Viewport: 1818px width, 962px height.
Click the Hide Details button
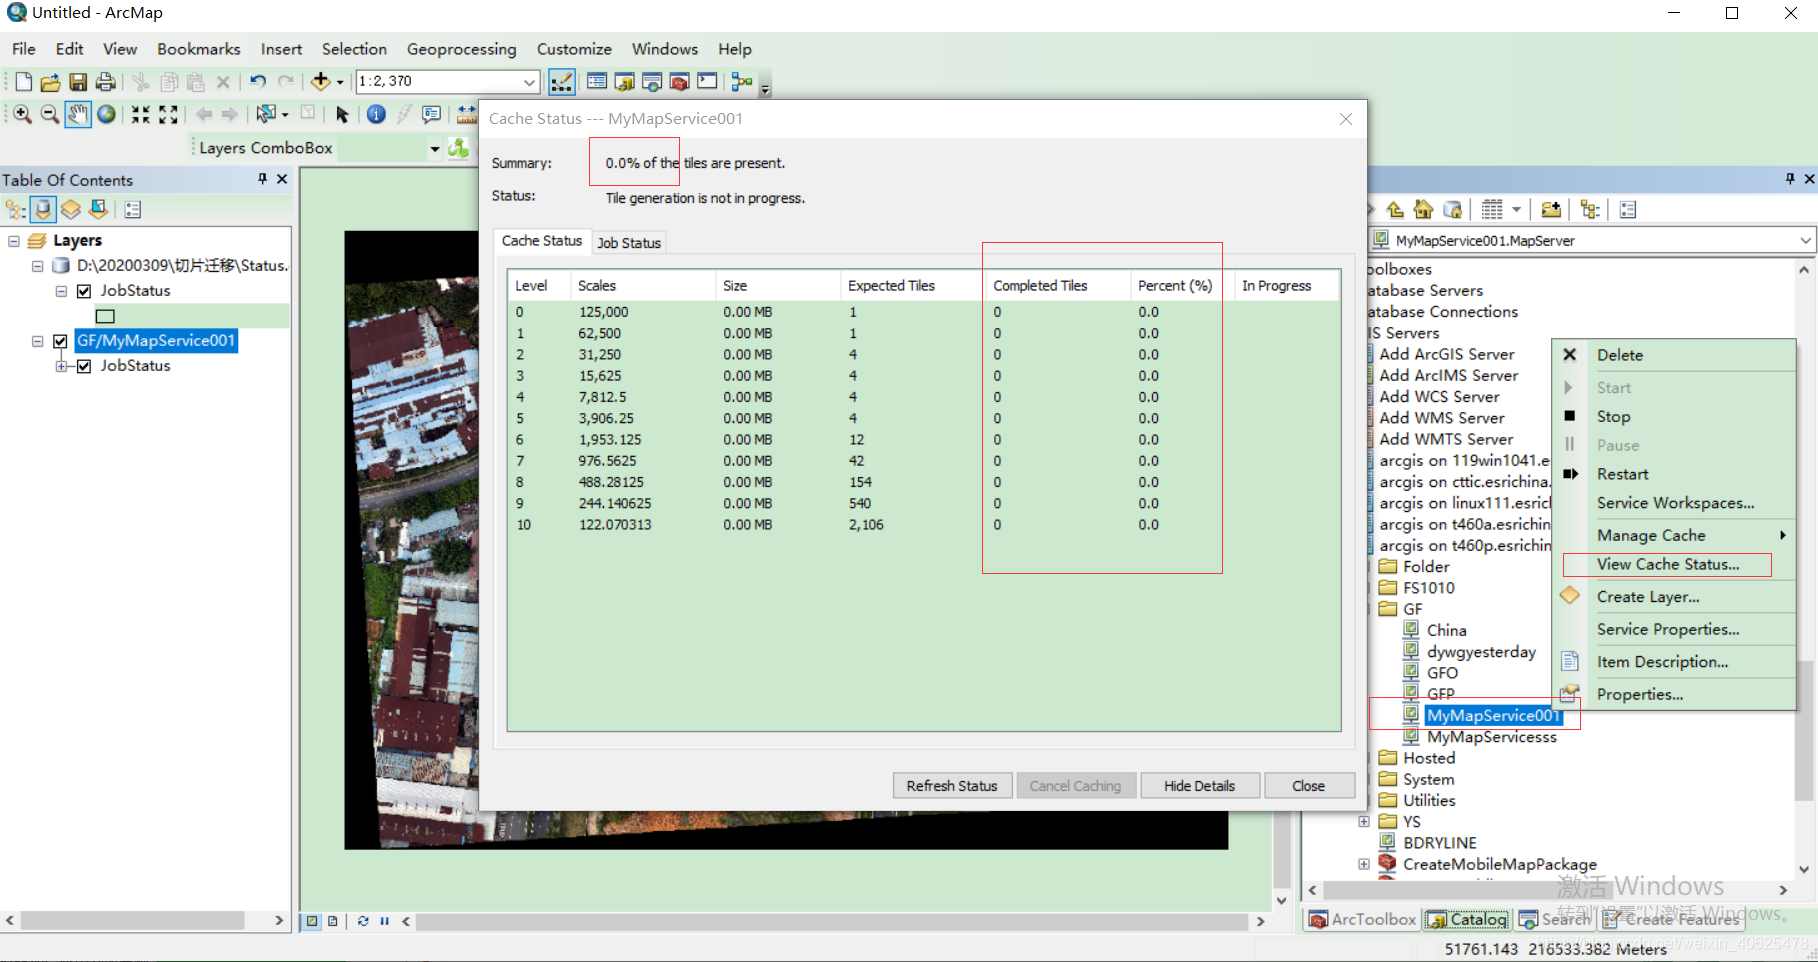coord(1199,786)
